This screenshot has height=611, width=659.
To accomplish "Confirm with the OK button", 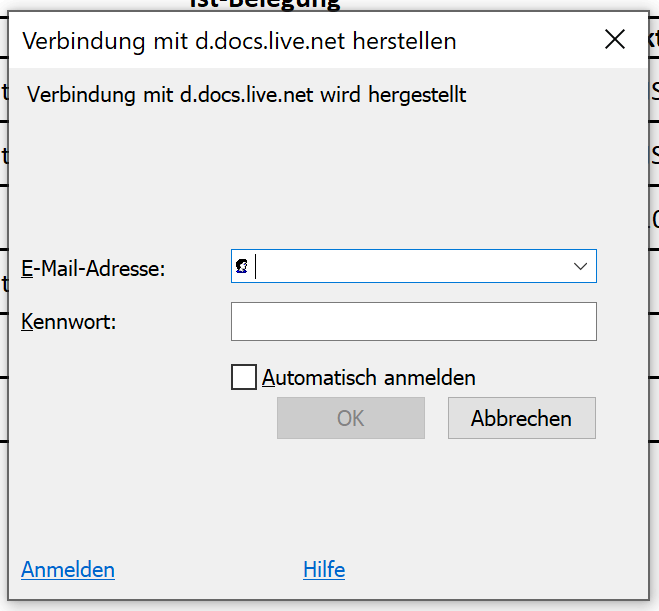I will pos(351,418).
